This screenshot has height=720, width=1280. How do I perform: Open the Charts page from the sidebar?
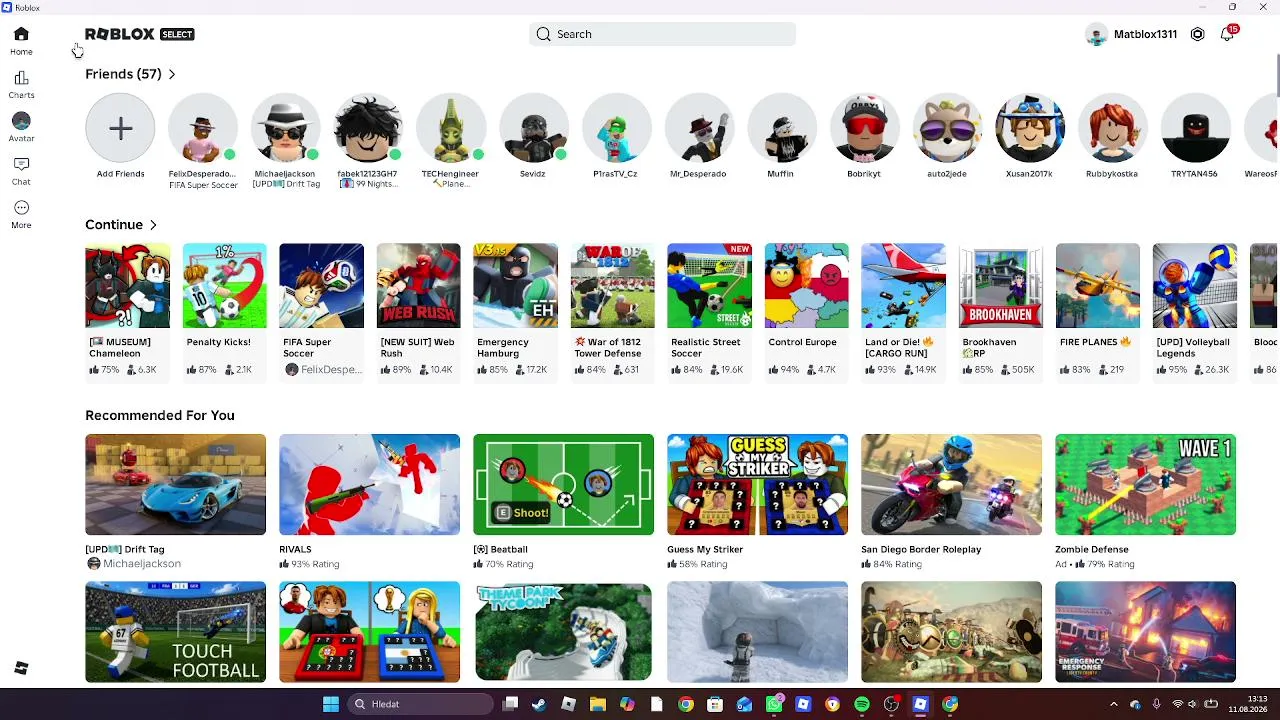(21, 84)
